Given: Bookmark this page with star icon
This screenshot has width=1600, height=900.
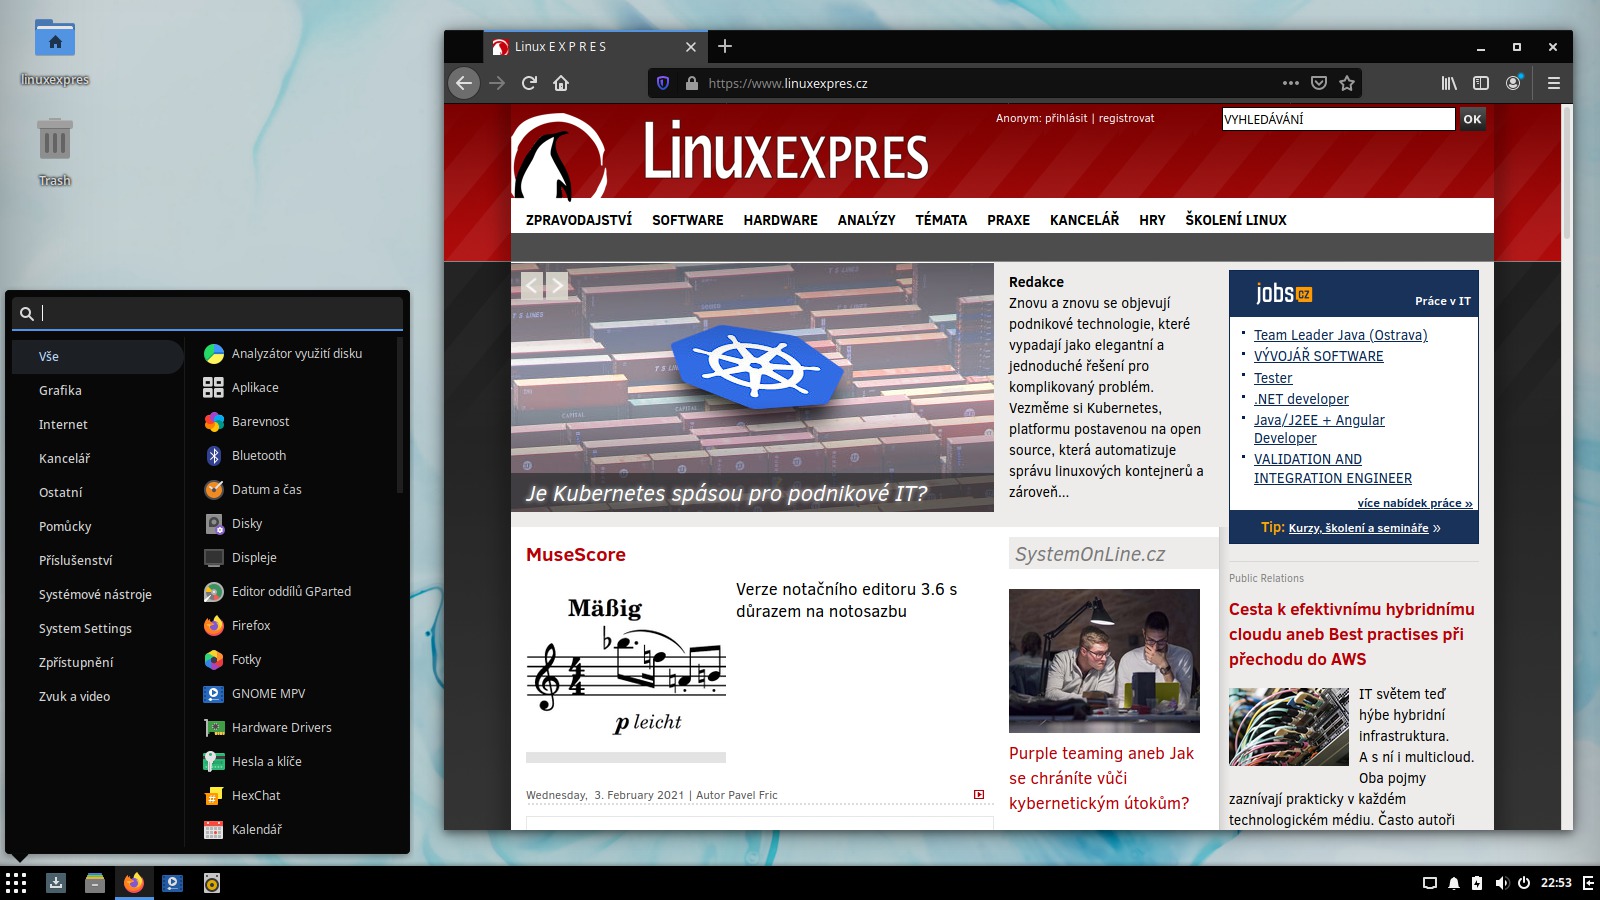Looking at the screenshot, I should tap(1347, 83).
